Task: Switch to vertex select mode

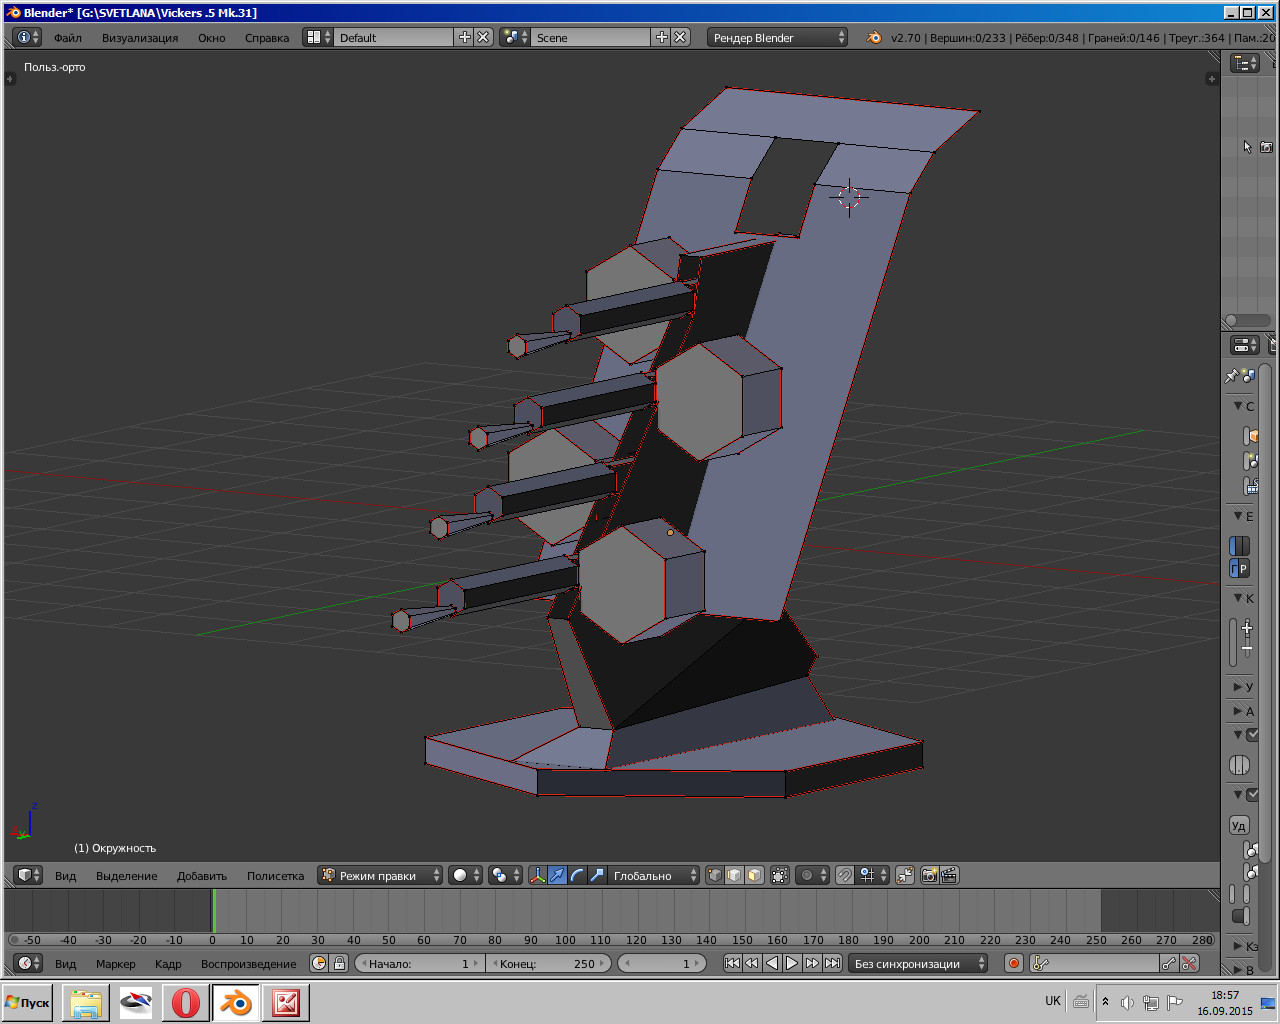Action: point(715,875)
